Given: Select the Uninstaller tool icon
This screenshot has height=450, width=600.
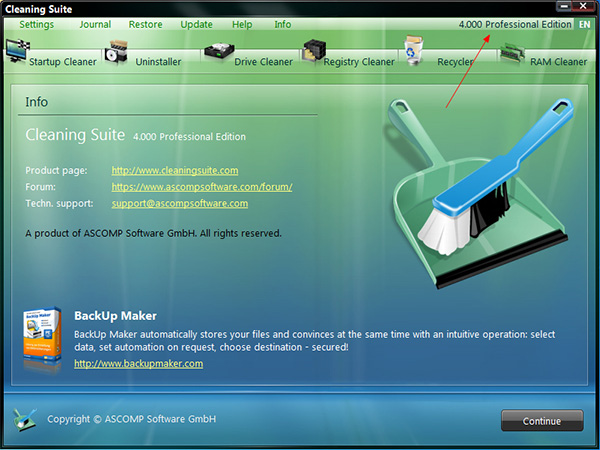Looking at the screenshot, I should [118, 51].
